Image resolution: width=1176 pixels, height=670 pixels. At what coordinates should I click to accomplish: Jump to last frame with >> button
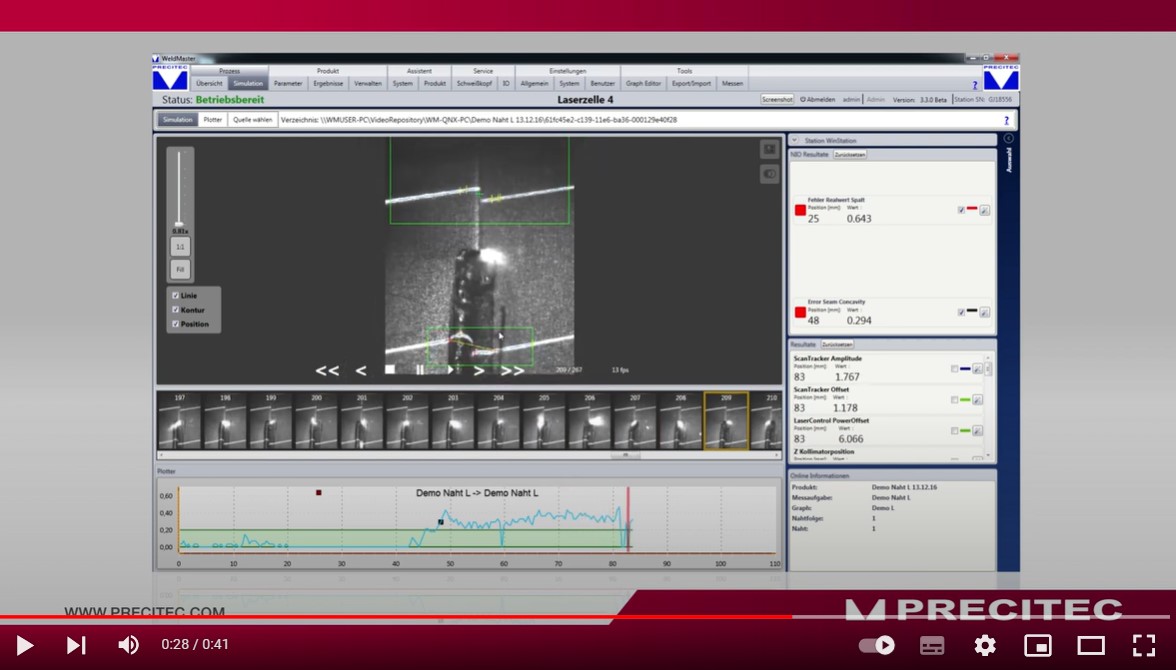(512, 371)
